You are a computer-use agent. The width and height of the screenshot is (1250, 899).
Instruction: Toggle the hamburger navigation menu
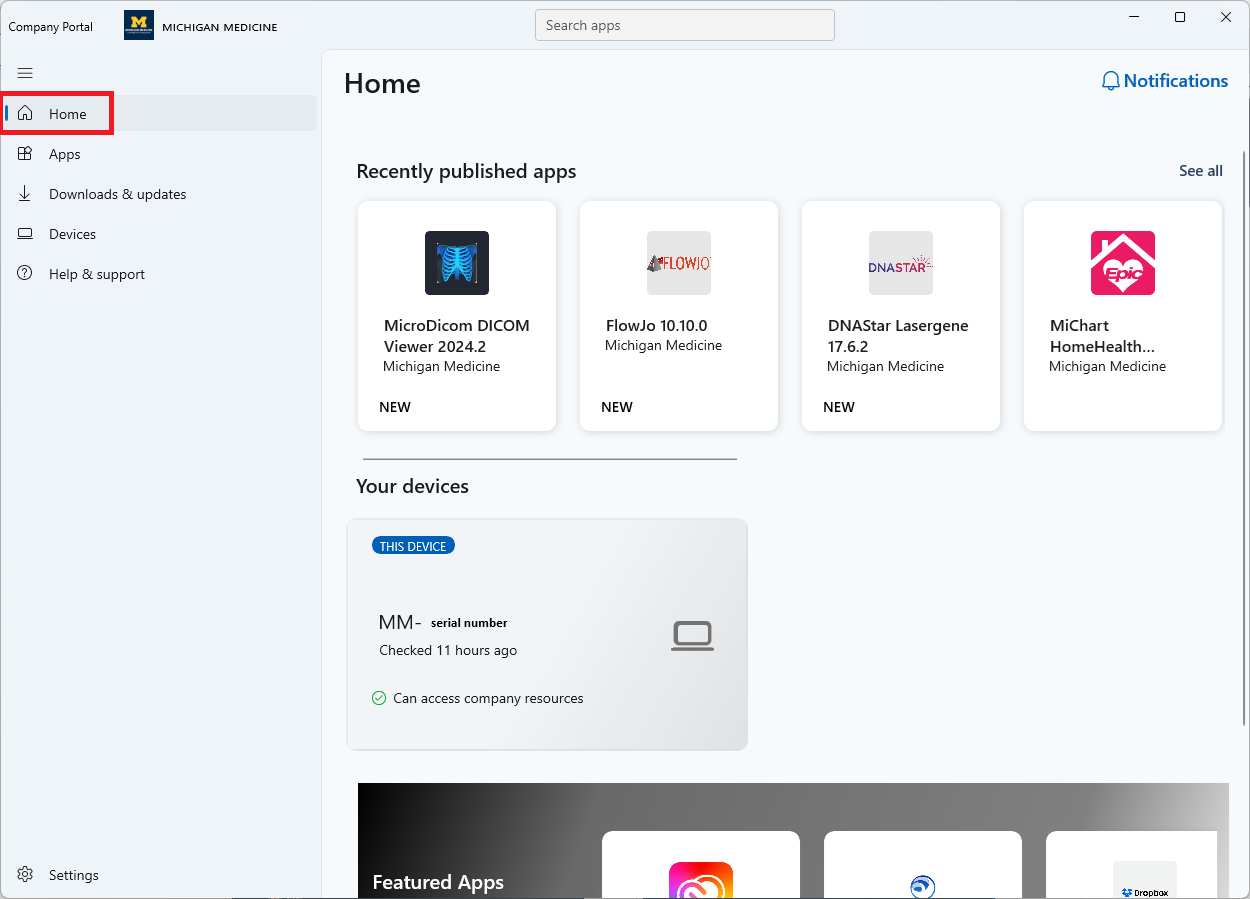pos(25,73)
